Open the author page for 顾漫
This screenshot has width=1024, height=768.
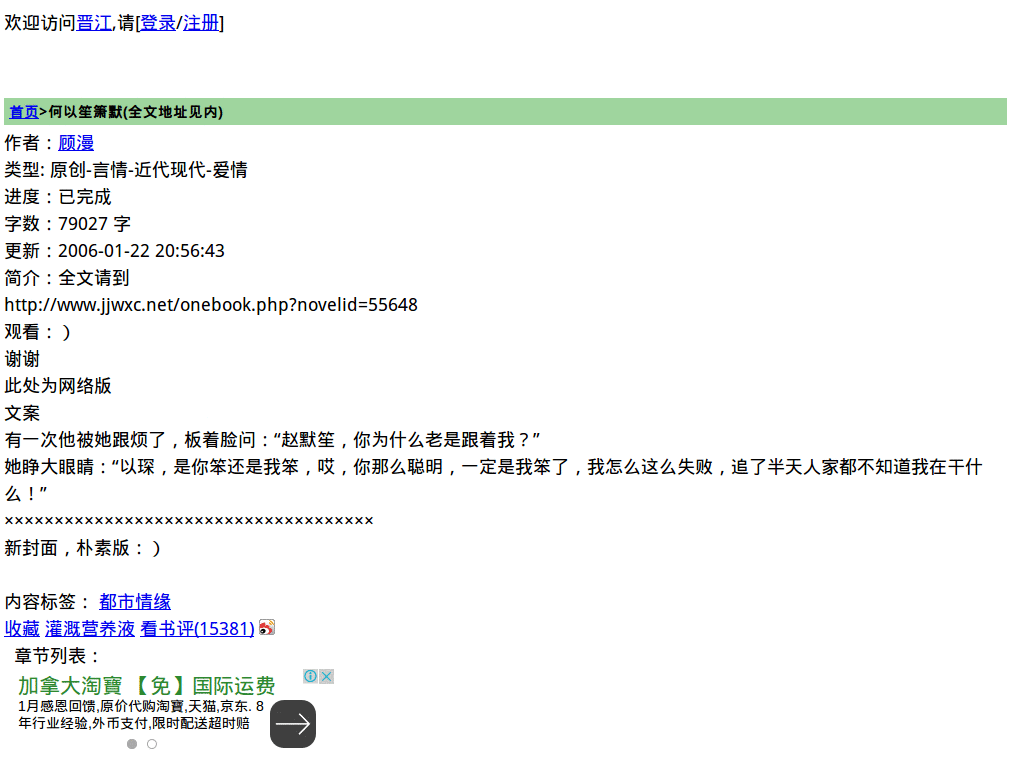pos(76,143)
